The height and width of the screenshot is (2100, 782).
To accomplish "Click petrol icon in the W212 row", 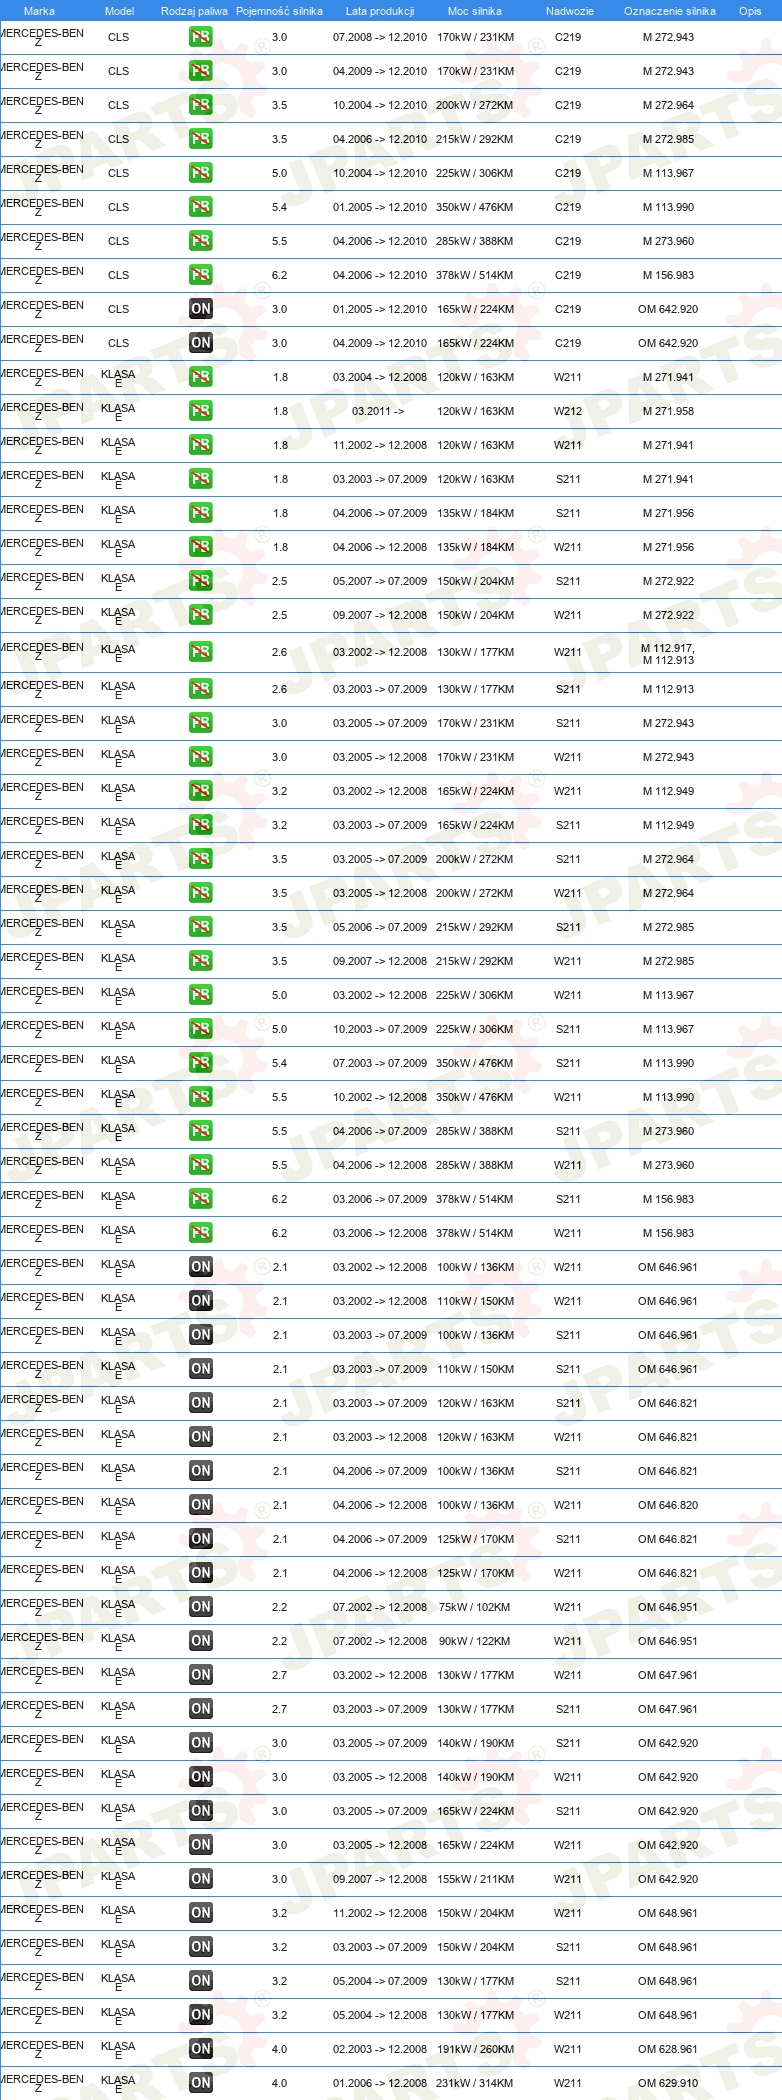I will (x=201, y=411).
